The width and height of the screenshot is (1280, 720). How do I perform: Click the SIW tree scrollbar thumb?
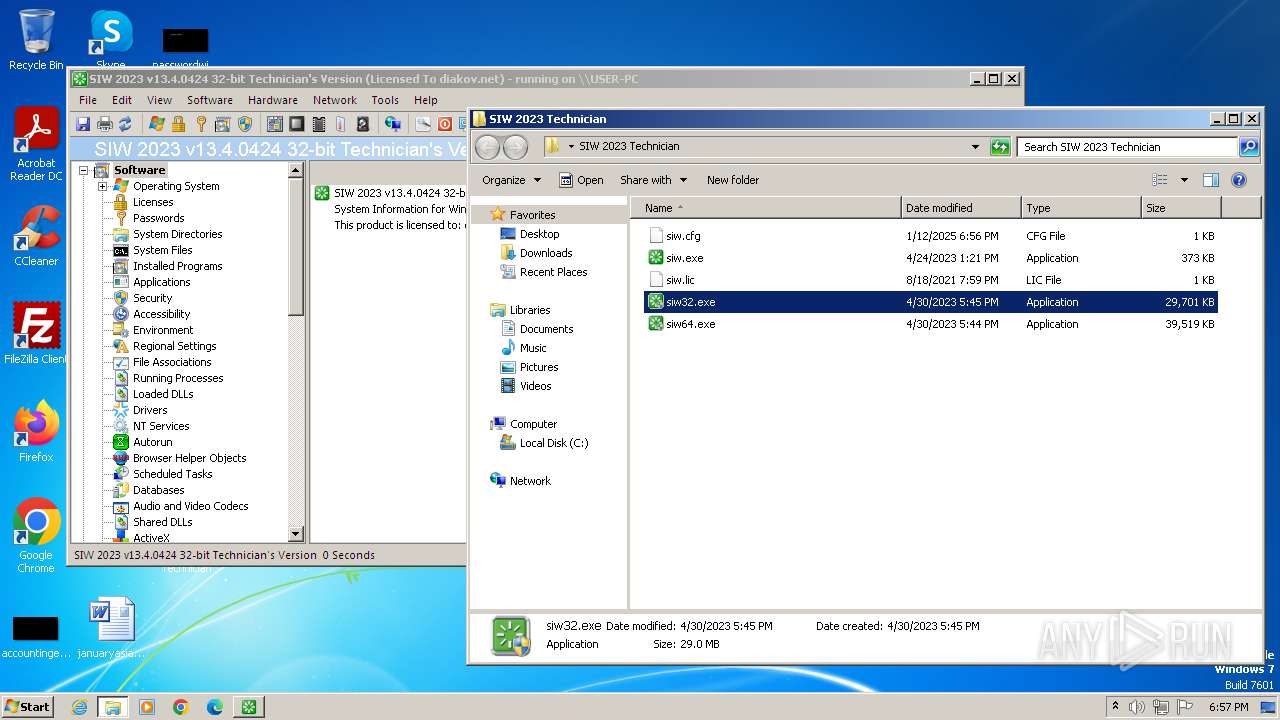pos(295,247)
